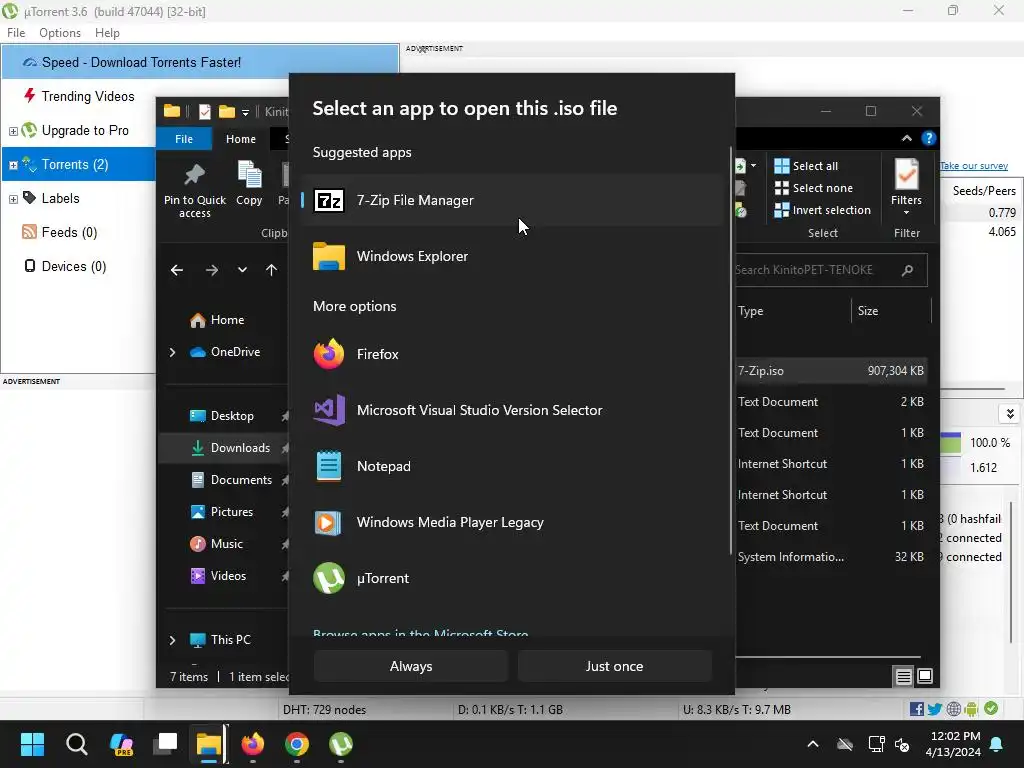
Task: Select Devices (0) in µTorrent sidebar
Action: click(73, 266)
